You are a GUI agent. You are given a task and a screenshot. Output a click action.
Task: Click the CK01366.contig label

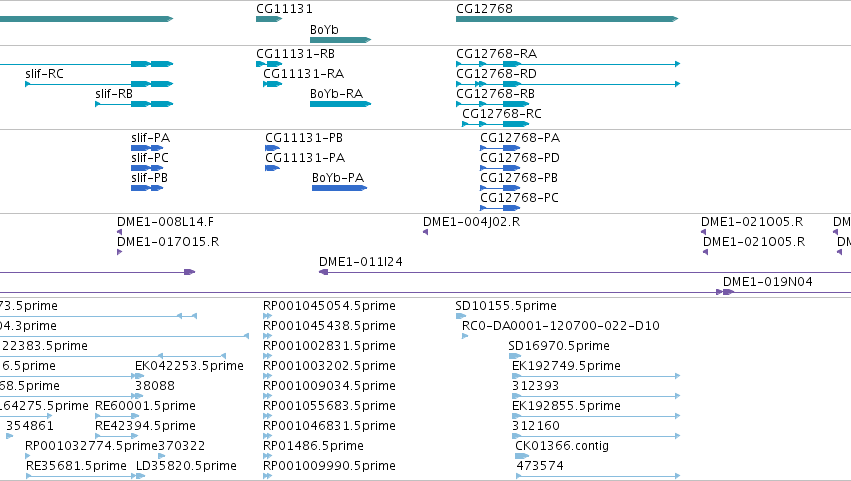pyautogui.click(x=562, y=447)
